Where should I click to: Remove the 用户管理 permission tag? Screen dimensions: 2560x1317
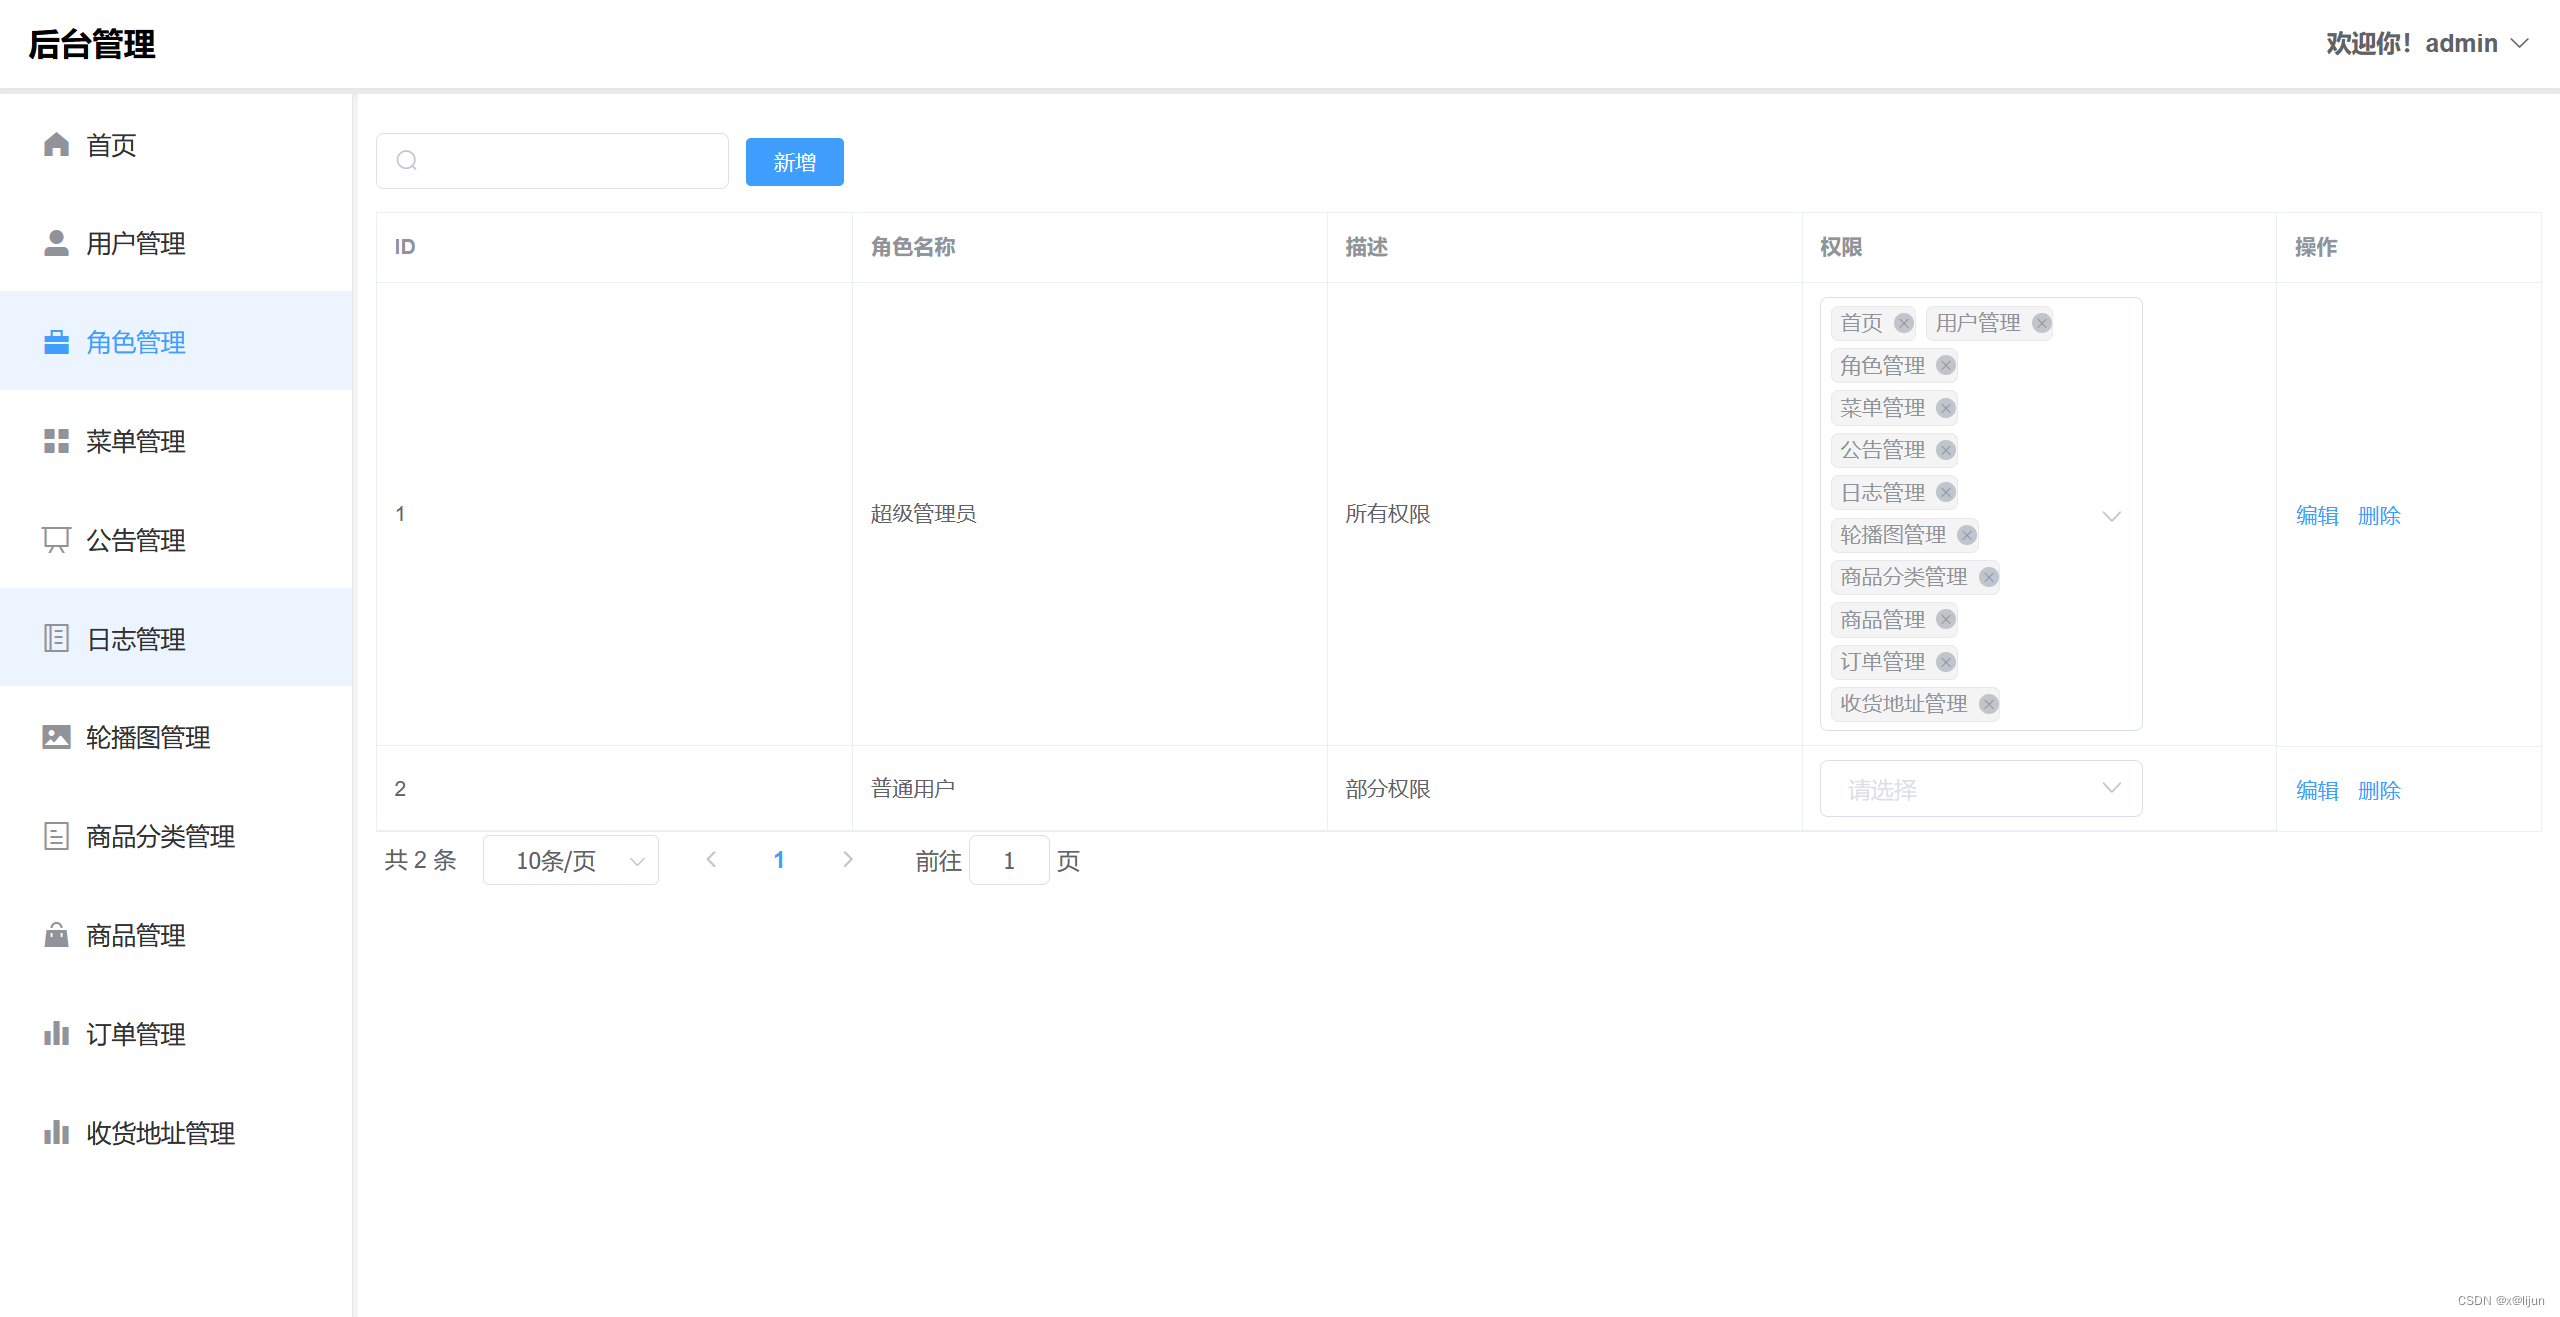pos(2042,323)
